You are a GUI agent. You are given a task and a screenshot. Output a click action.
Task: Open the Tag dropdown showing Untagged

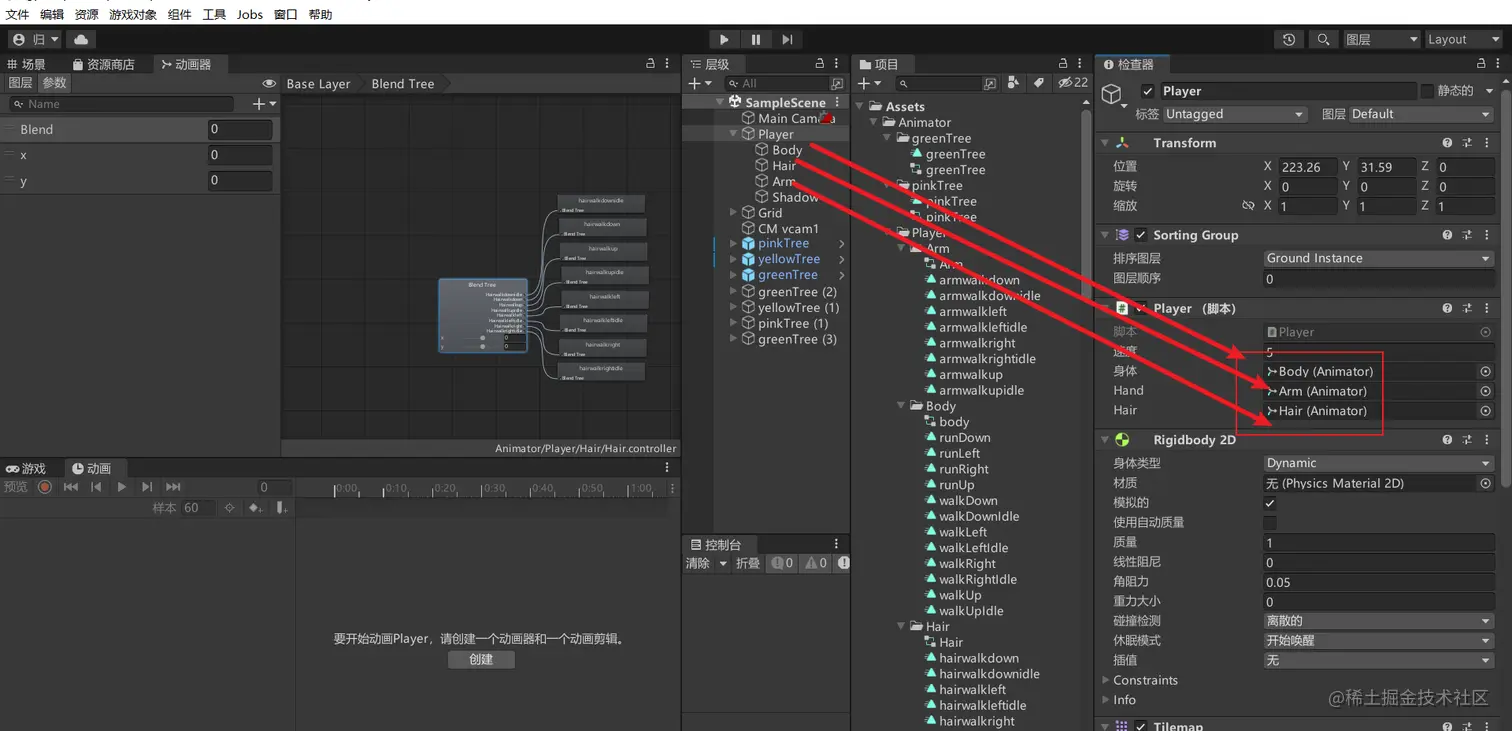click(1235, 114)
